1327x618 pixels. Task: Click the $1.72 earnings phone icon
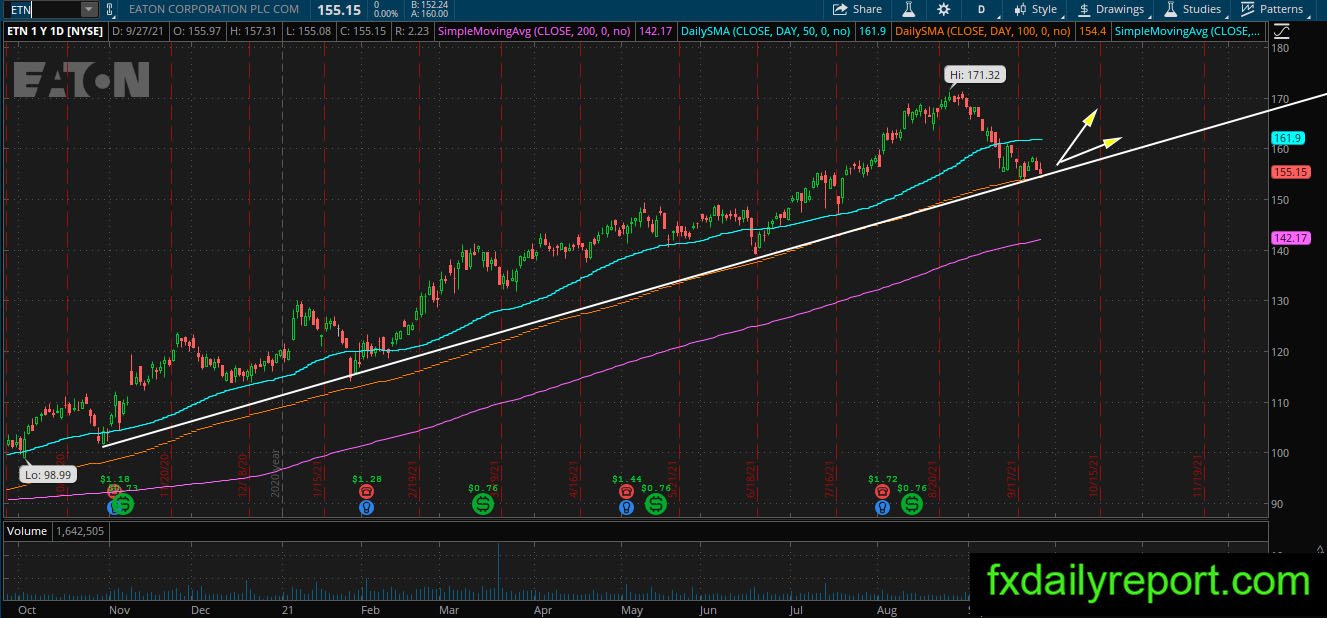881,492
